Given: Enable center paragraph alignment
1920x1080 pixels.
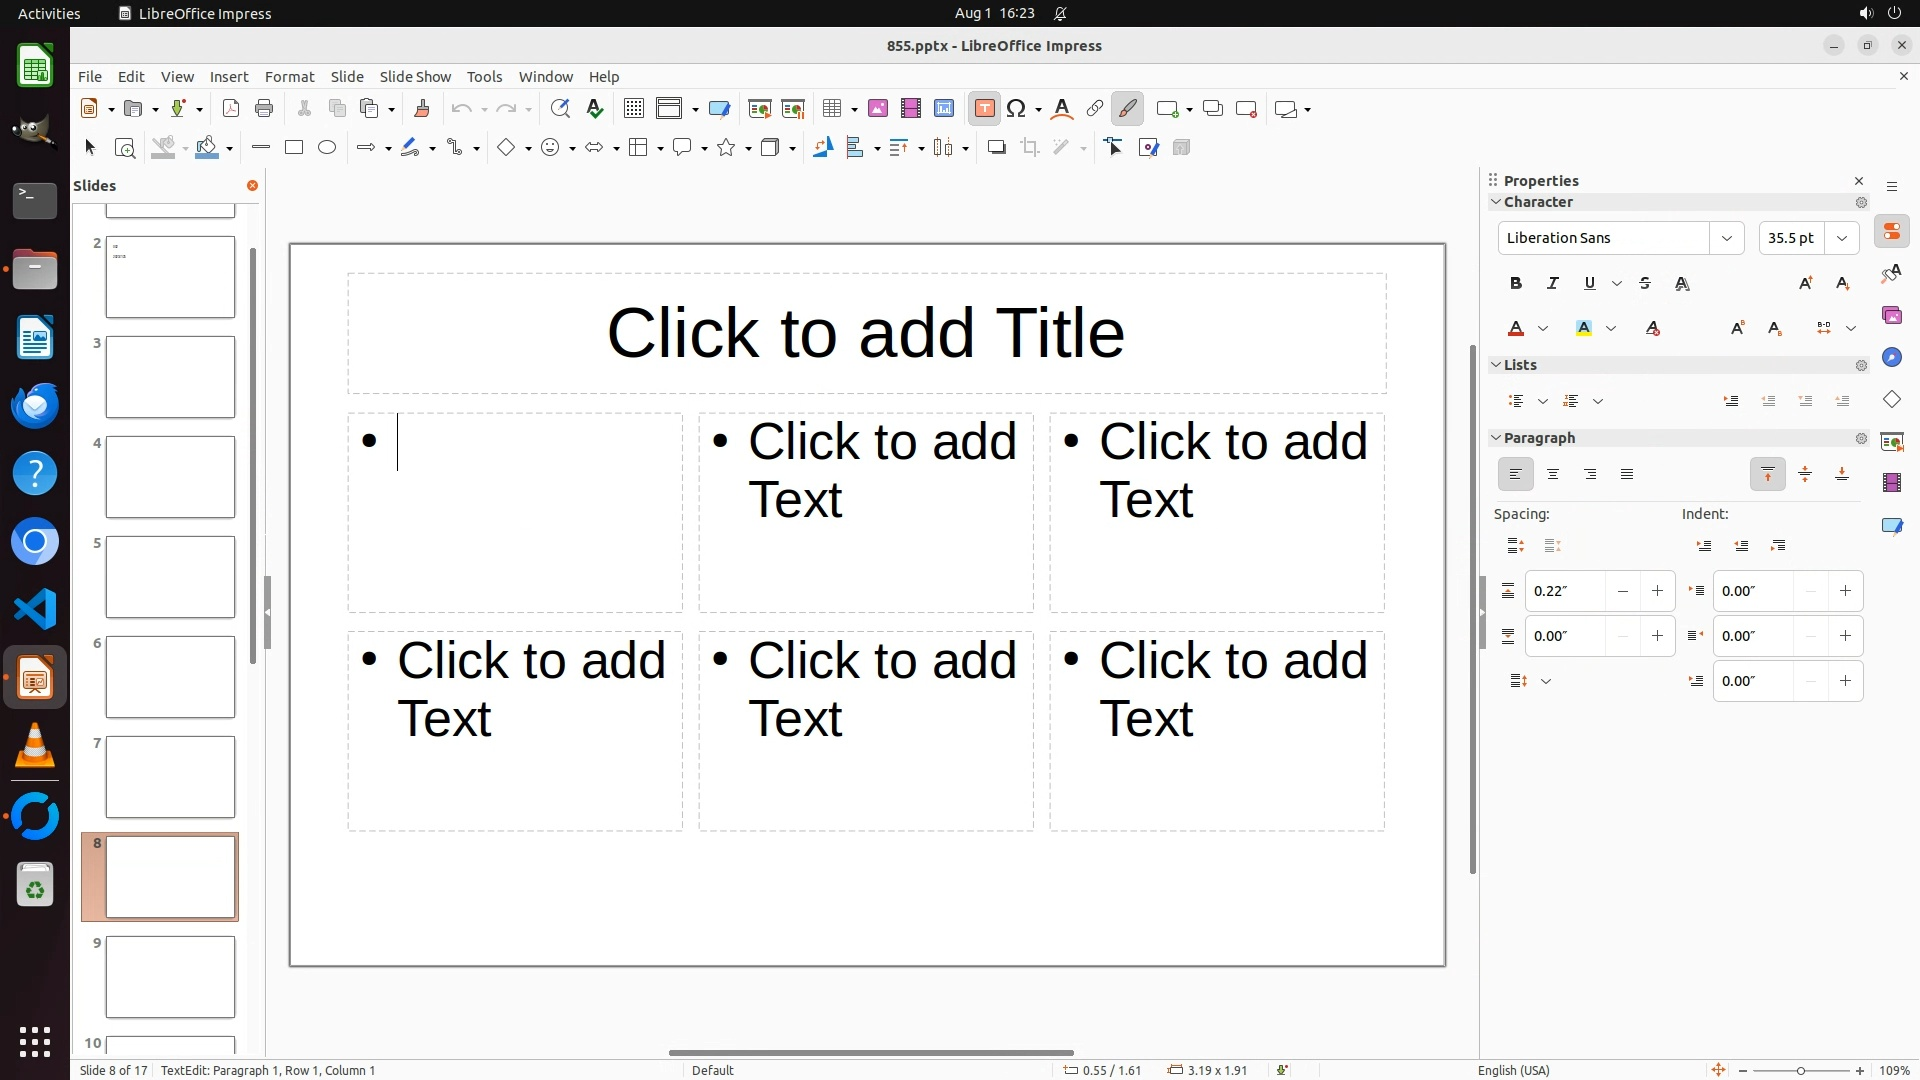Looking at the screenshot, I should [x=1553, y=475].
